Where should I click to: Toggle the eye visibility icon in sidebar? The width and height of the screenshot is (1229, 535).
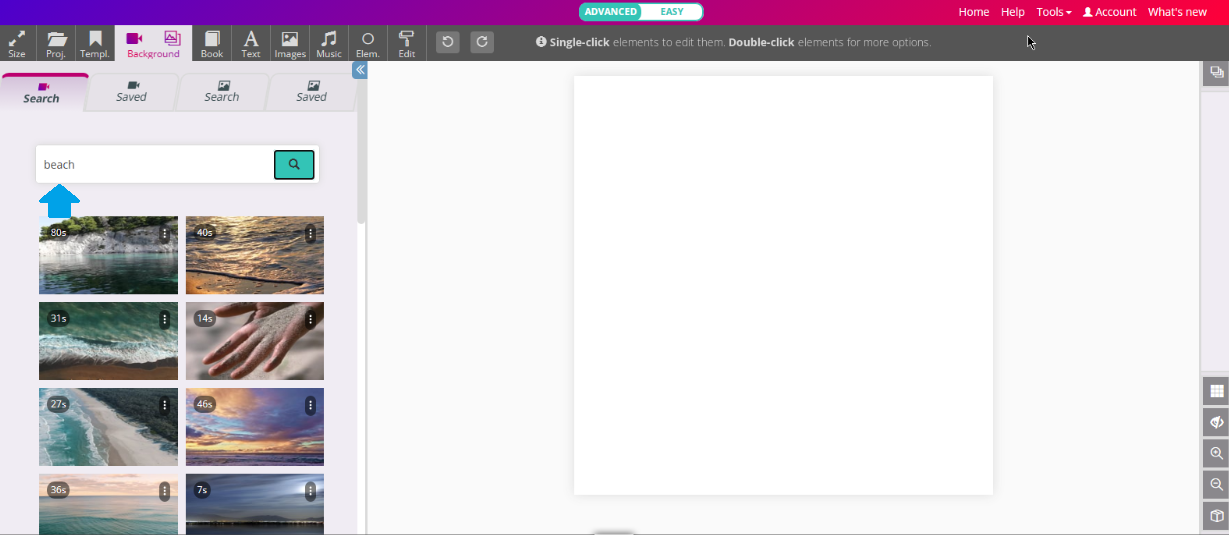click(1216, 422)
